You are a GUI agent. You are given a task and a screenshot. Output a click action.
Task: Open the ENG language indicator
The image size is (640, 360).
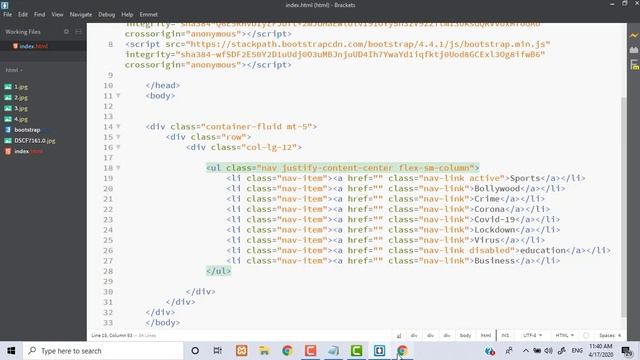[x=577, y=351]
